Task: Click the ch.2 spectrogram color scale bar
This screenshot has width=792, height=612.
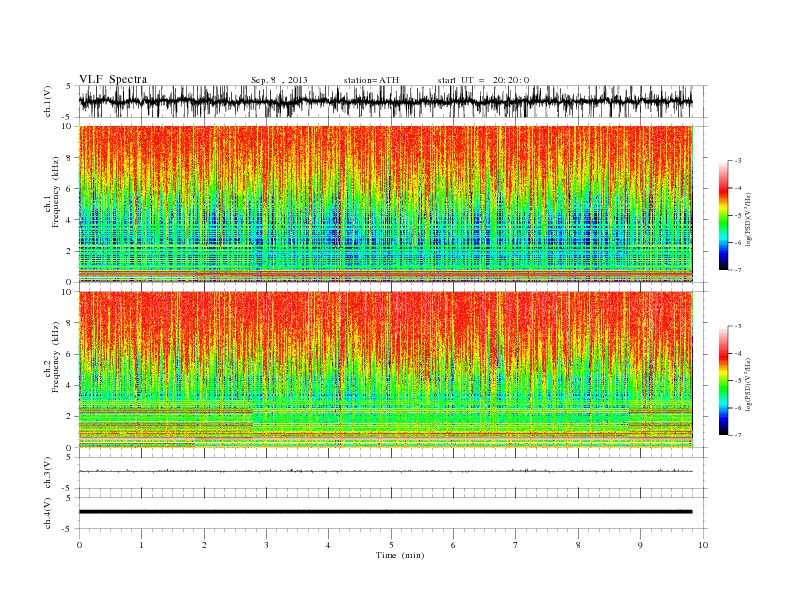Action: [x=723, y=380]
